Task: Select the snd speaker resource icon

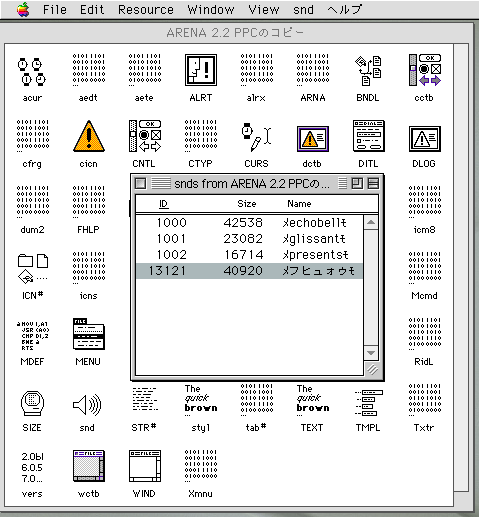Action: tap(87, 405)
